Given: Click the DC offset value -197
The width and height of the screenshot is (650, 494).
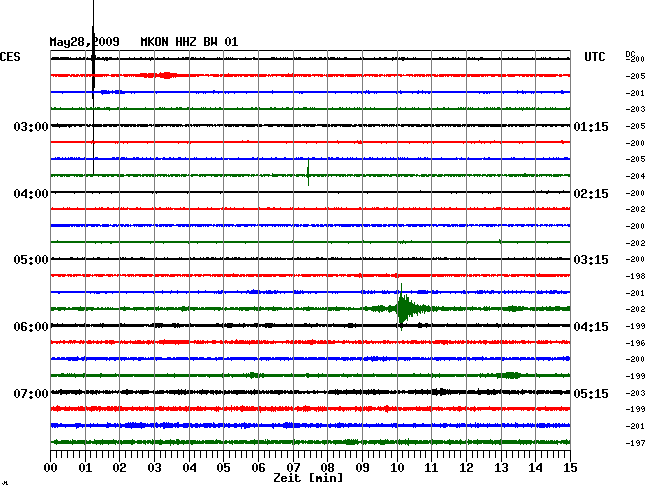Looking at the screenshot, I should tap(635, 443).
